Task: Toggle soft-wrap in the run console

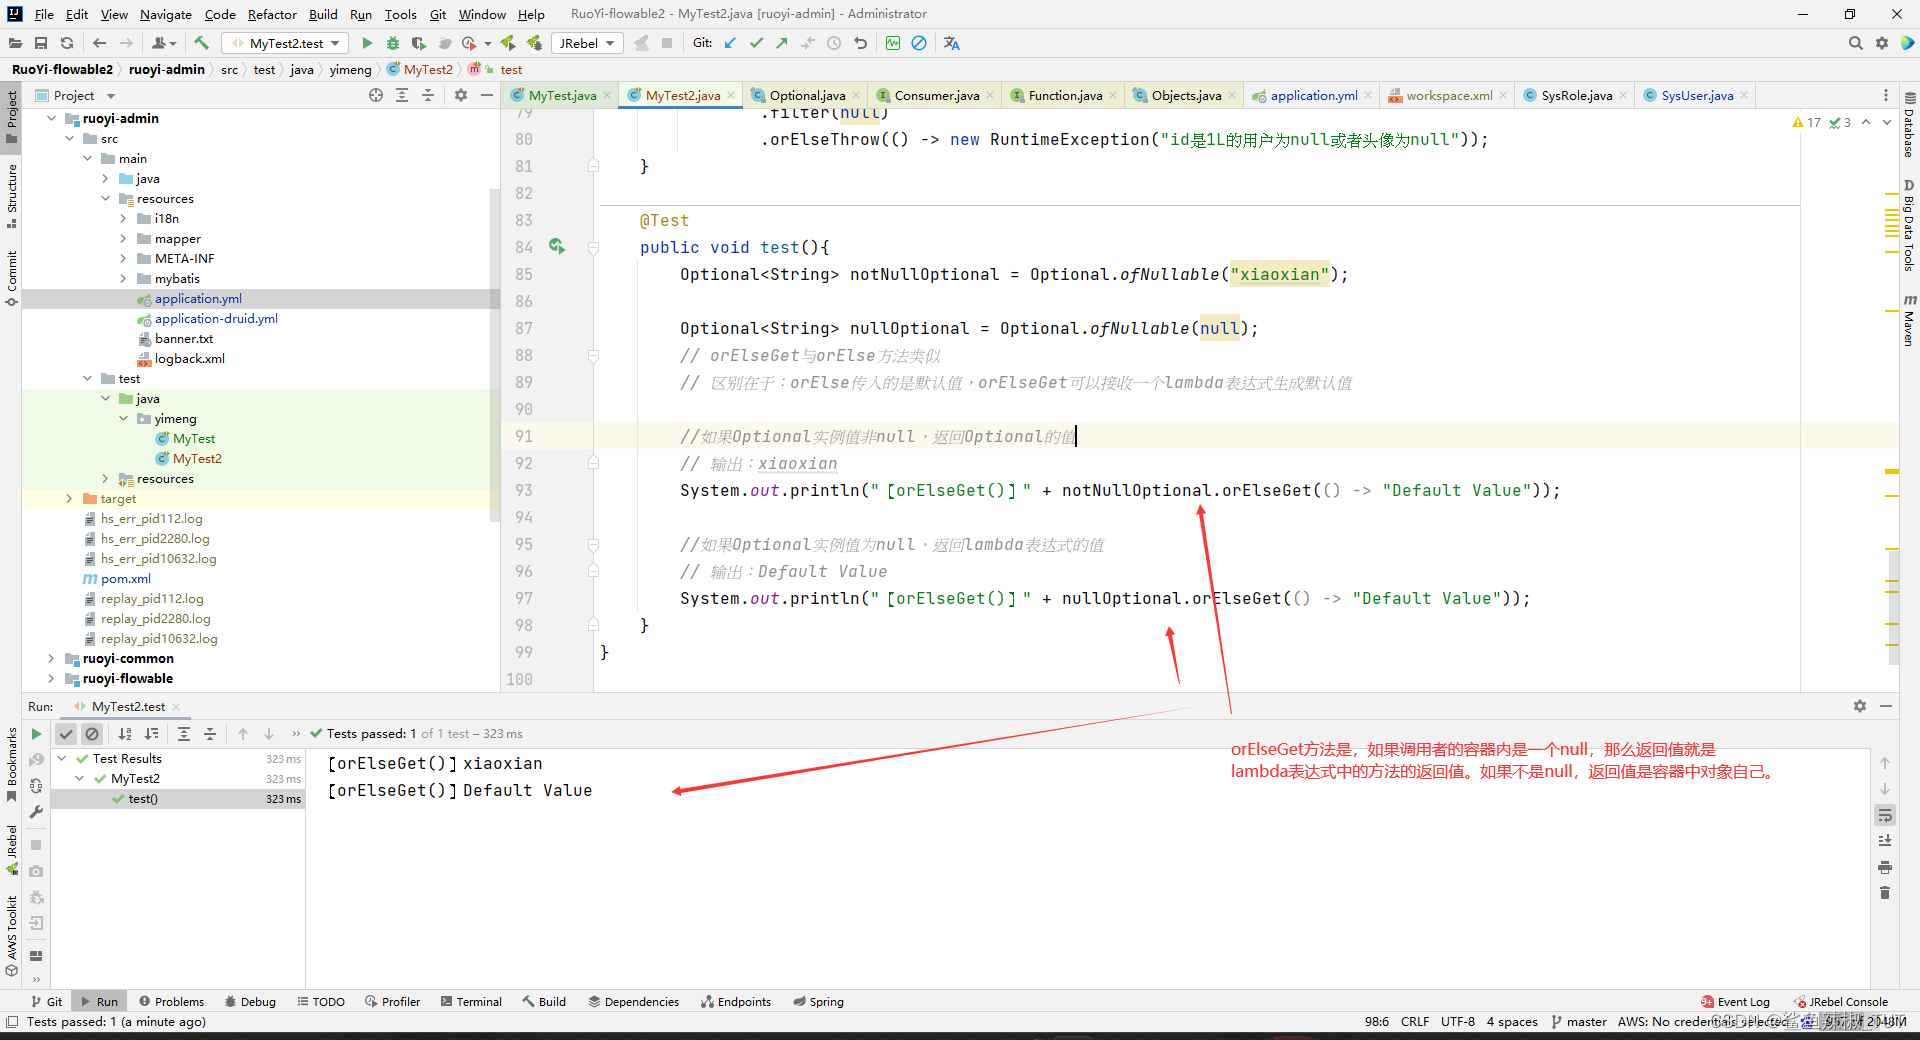Action: pyautogui.click(x=1885, y=815)
